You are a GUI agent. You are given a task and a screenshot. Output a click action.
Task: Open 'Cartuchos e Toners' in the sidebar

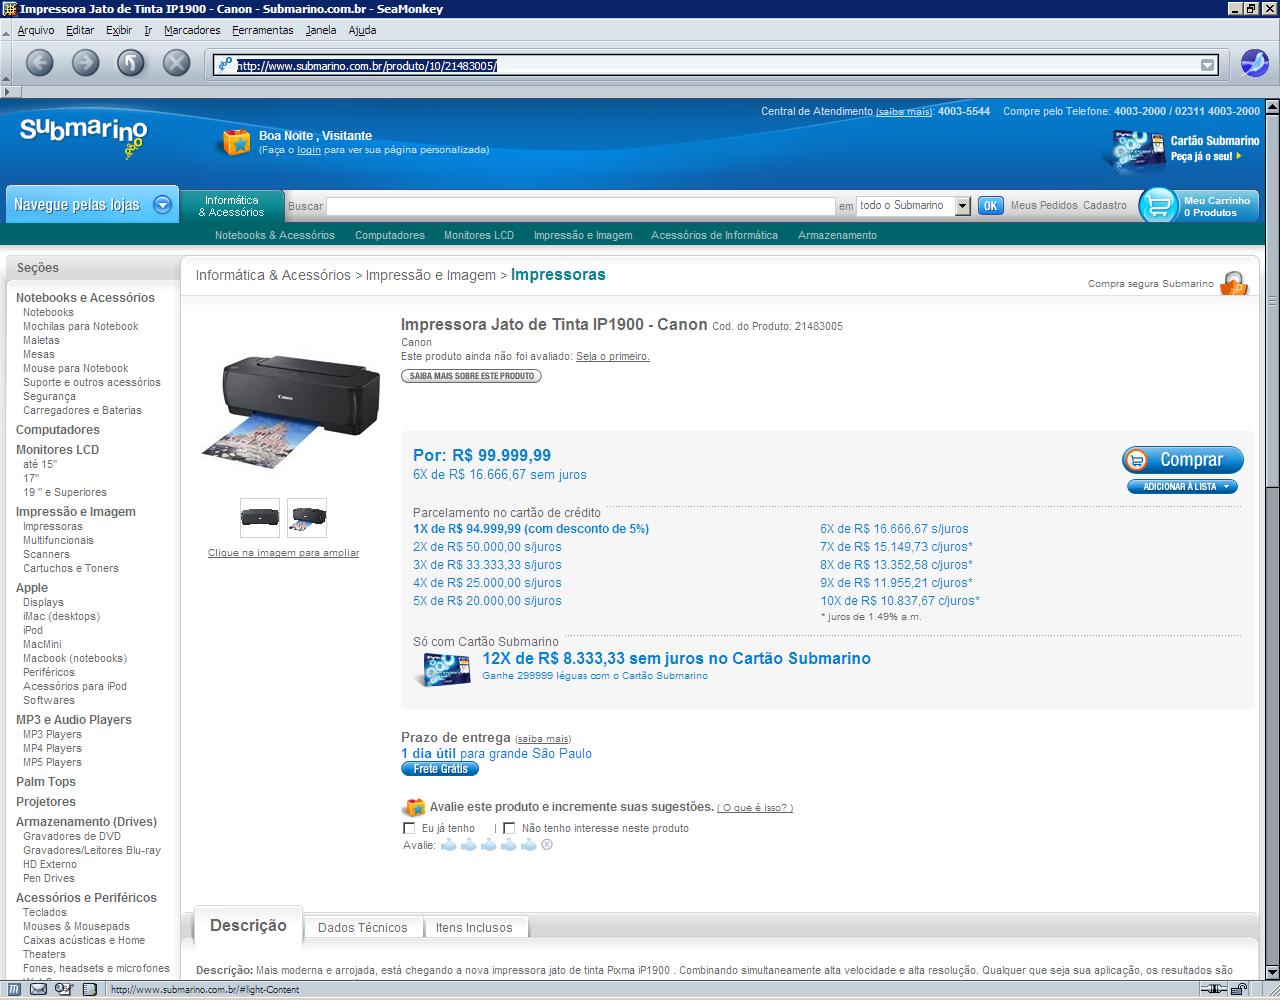point(71,568)
